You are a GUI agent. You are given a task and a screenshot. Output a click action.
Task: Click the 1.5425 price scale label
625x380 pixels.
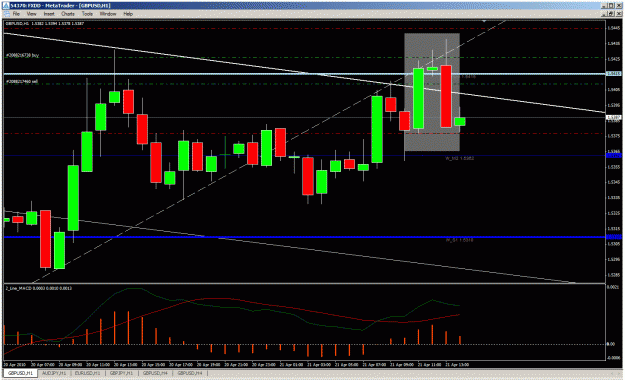point(614,59)
